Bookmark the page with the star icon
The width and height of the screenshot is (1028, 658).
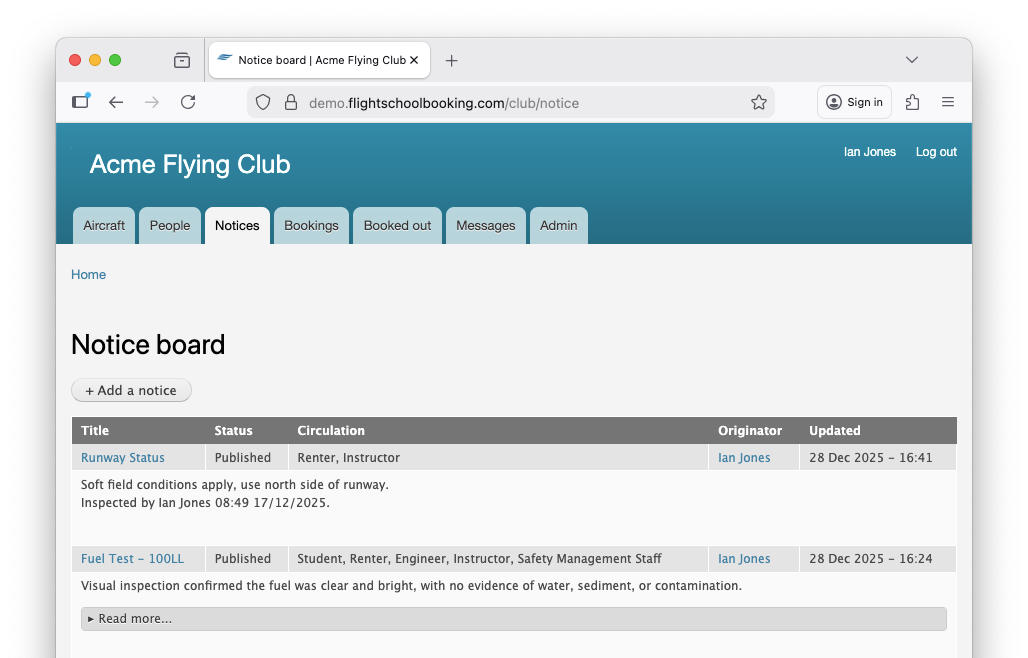[758, 102]
